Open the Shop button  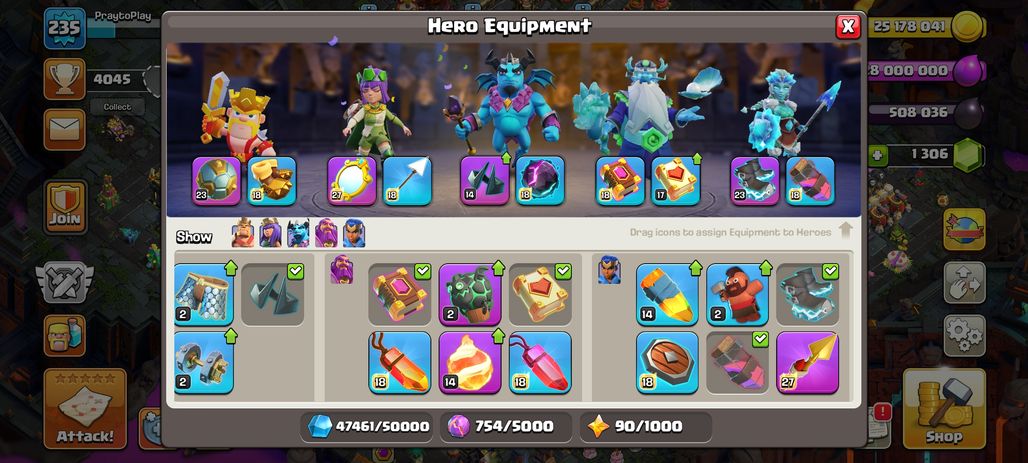tap(944, 409)
